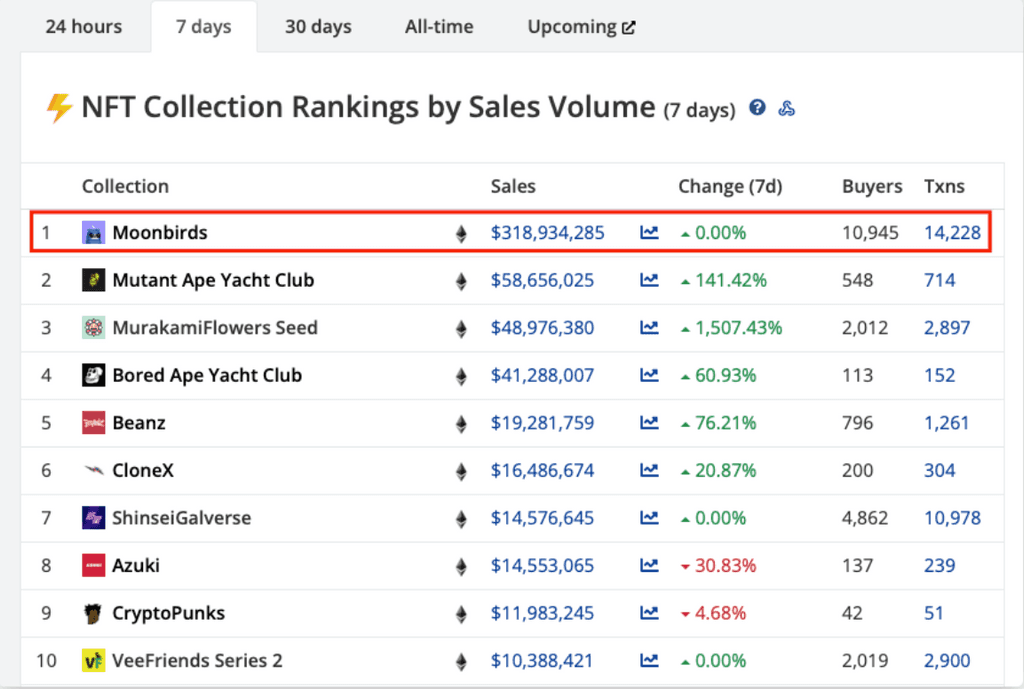Screen dimensions: 1024x689
Task: Click the MurakamiFlowers Seed avatar
Action: tap(93, 328)
